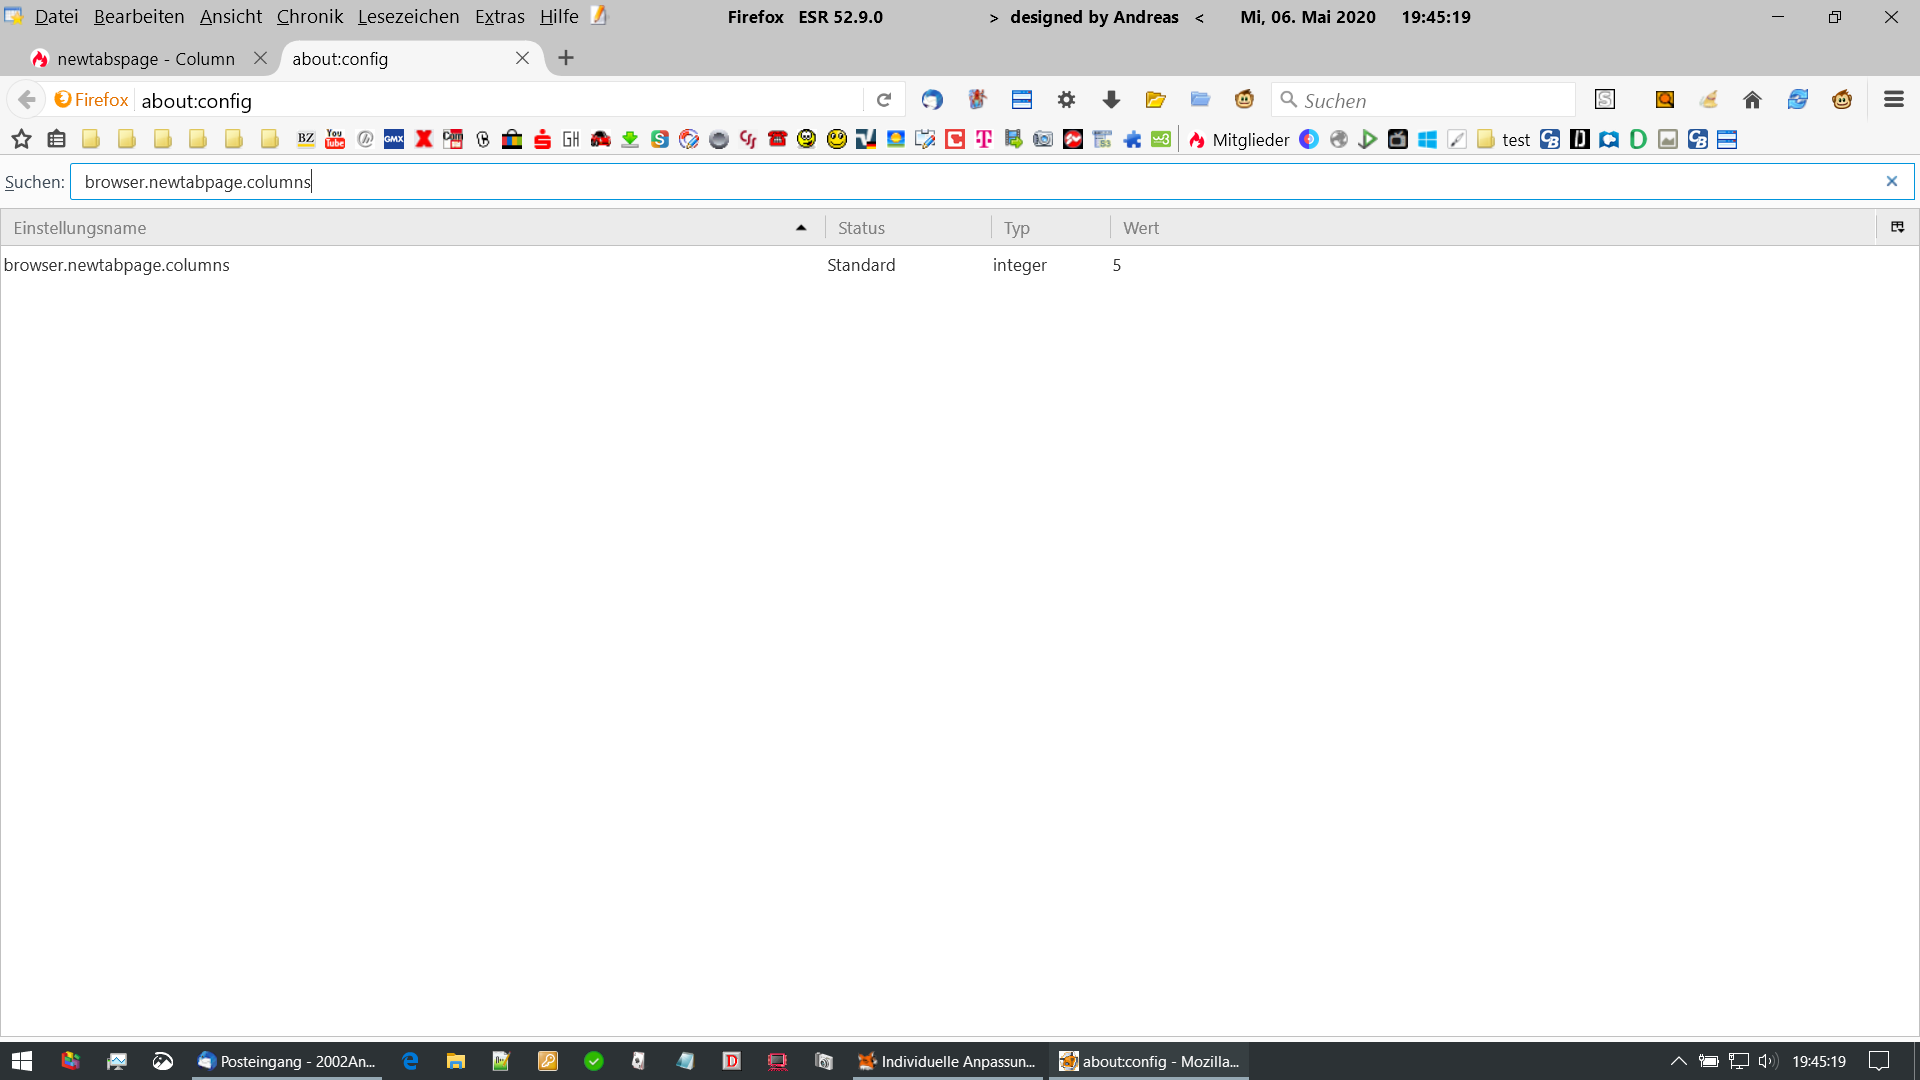Screen dimensions: 1920x1080
Task: Open the Extras menu
Action: tap(499, 17)
